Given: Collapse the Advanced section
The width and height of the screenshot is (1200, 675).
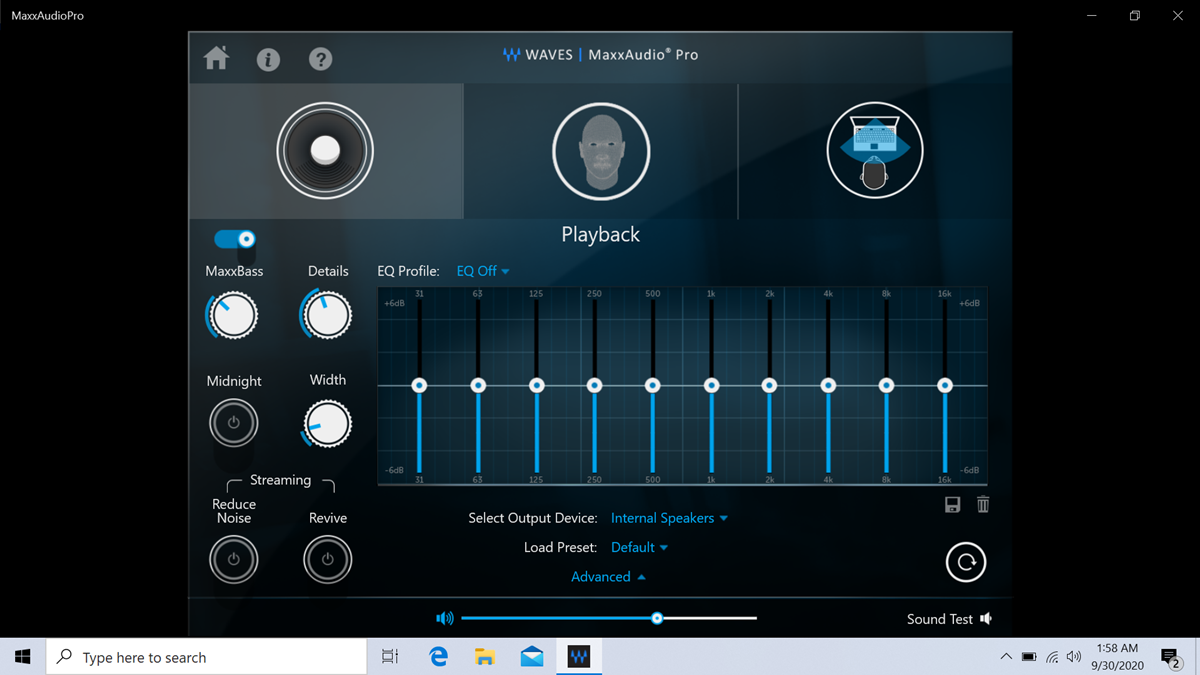Looking at the screenshot, I should tap(608, 577).
